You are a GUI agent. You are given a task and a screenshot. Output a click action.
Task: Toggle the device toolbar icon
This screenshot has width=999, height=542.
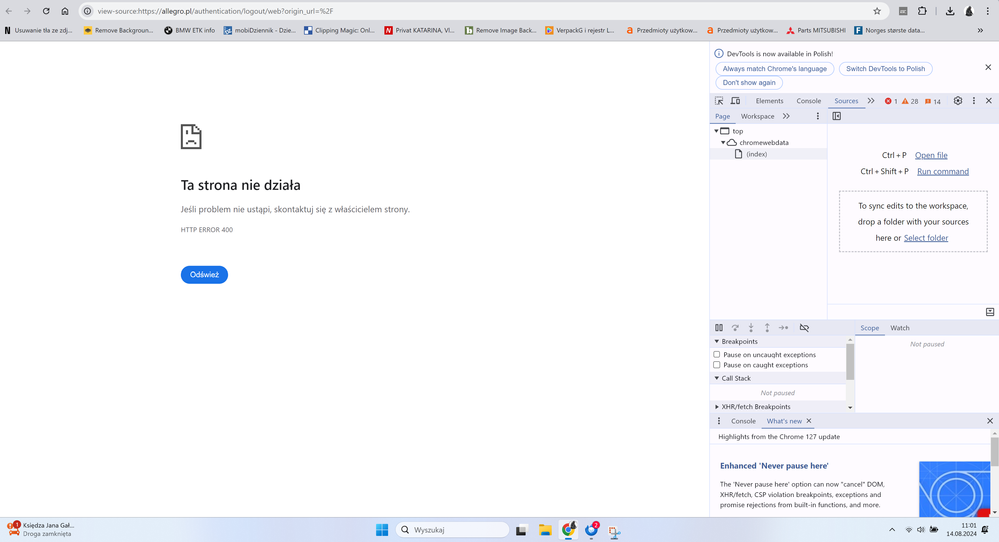tap(735, 101)
